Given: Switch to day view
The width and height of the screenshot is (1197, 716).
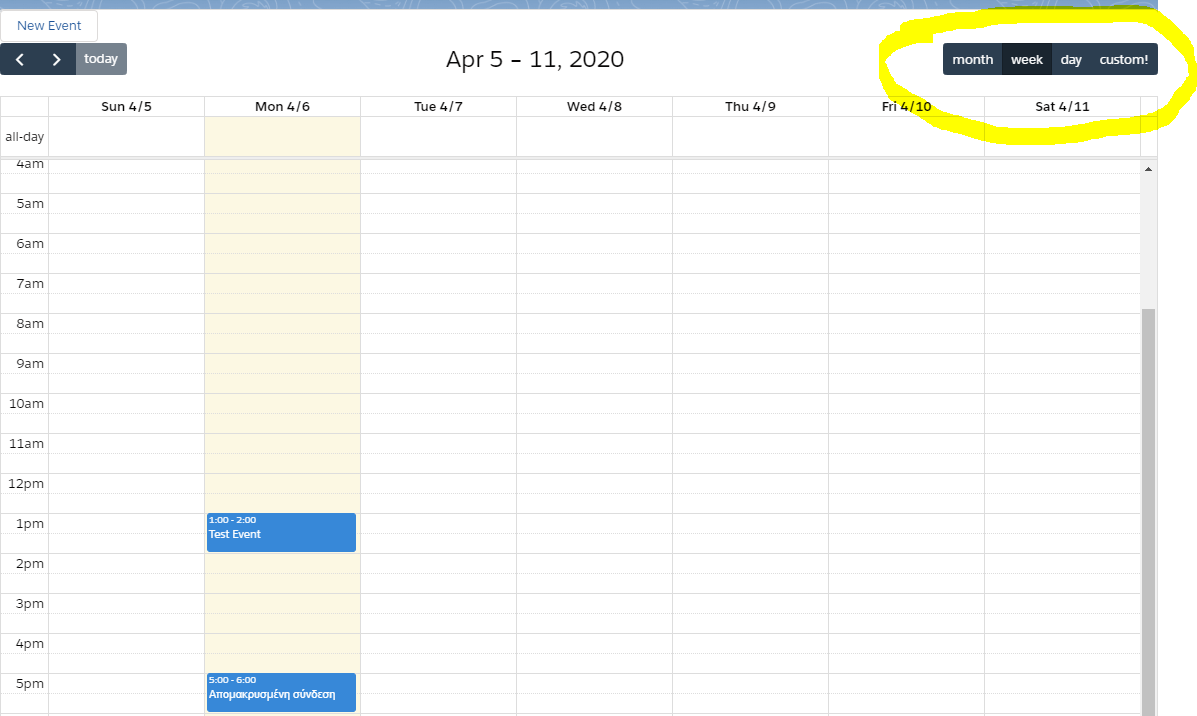Looking at the screenshot, I should [1071, 60].
